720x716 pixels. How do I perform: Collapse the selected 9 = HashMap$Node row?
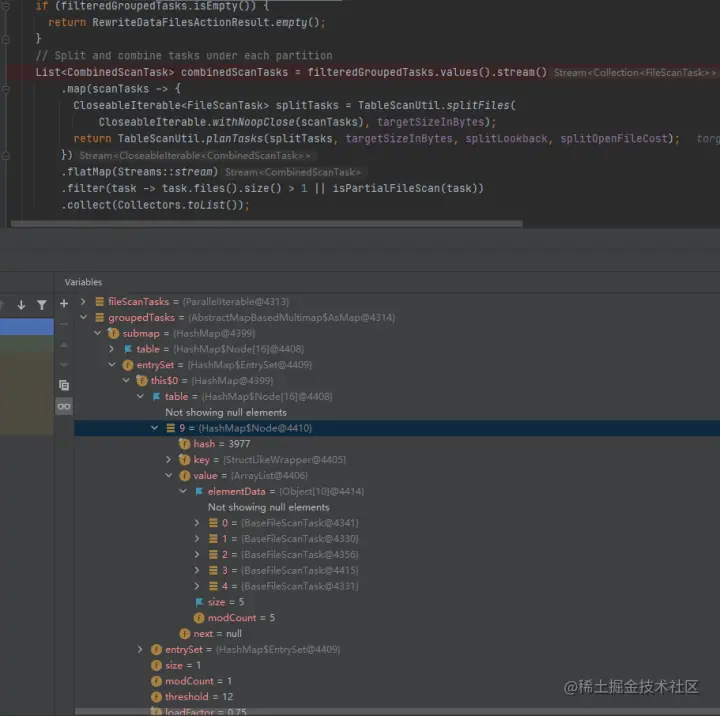[154, 428]
